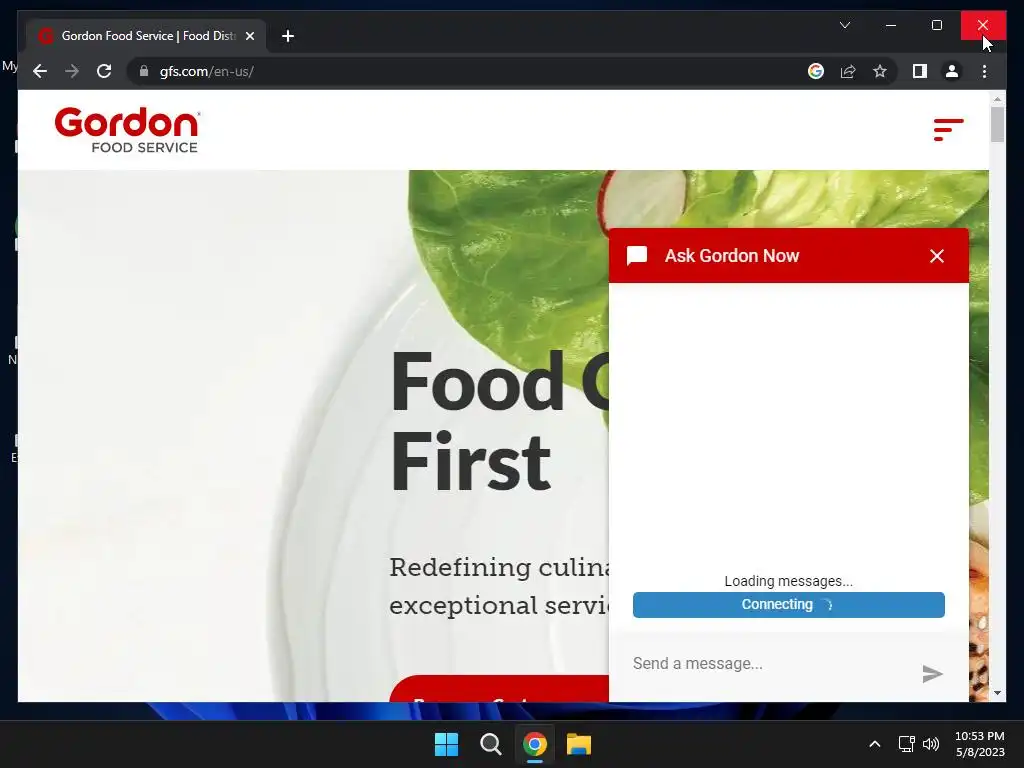The width and height of the screenshot is (1024, 768).
Task: Open a new tab with the plus button
Action: (288, 36)
